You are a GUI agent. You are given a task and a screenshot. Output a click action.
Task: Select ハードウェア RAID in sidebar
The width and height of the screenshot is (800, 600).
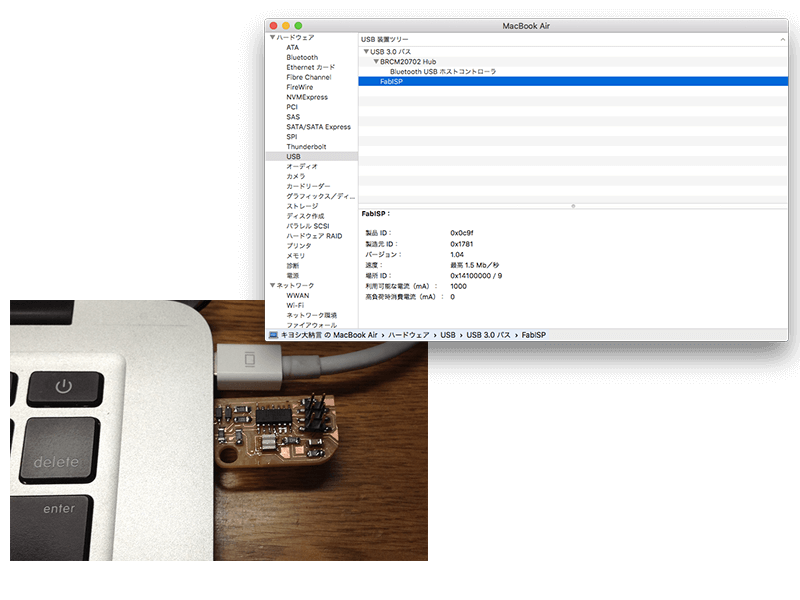click(x=314, y=236)
